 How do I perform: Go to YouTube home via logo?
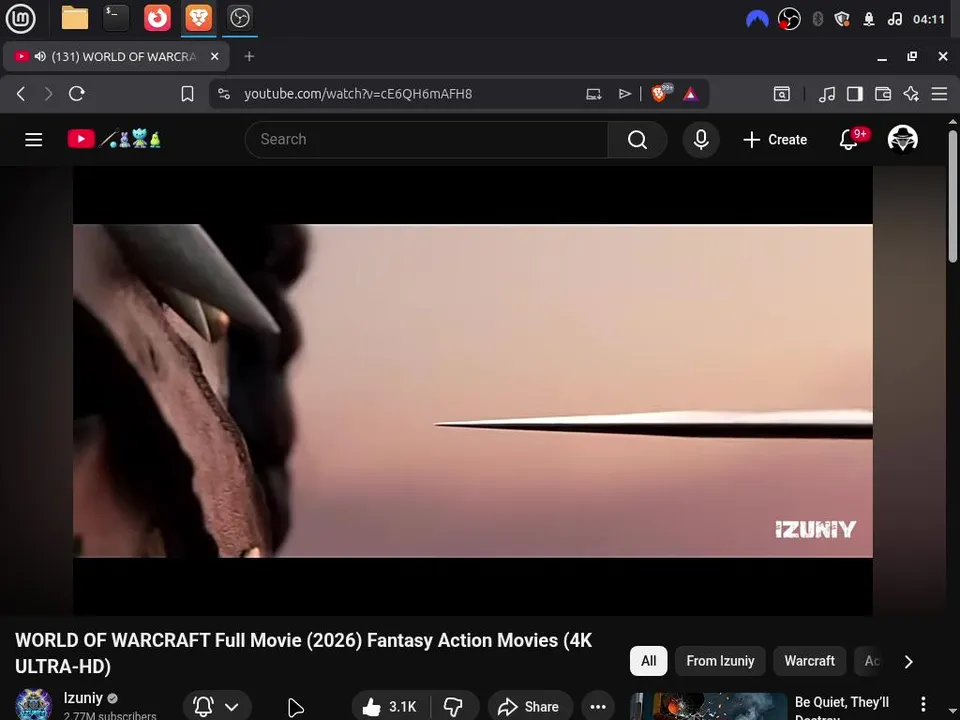click(x=114, y=139)
